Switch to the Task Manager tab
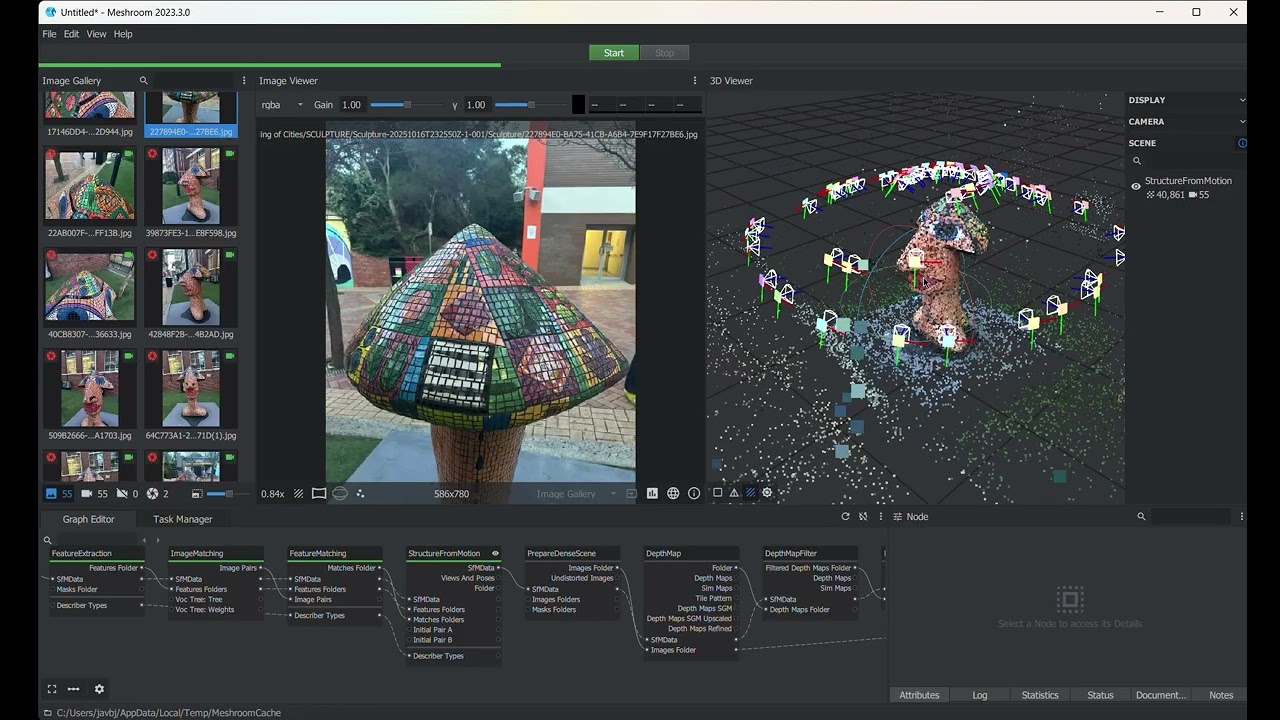This screenshot has height=720, width=1280. pyautogui.click(x=182, y=519)
